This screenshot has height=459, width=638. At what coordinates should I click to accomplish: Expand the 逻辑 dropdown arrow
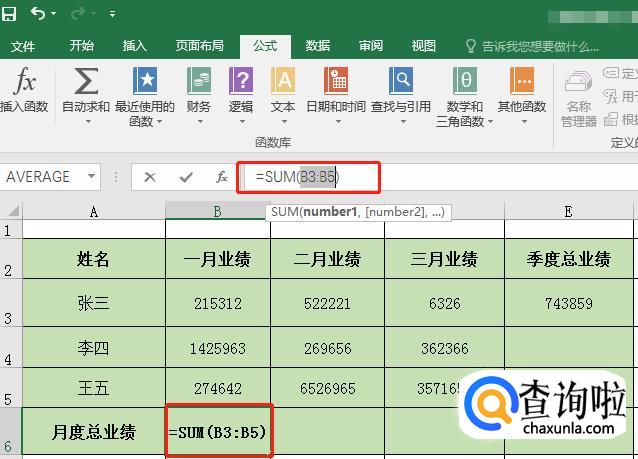pyautogui.click(x=243, y=122)
